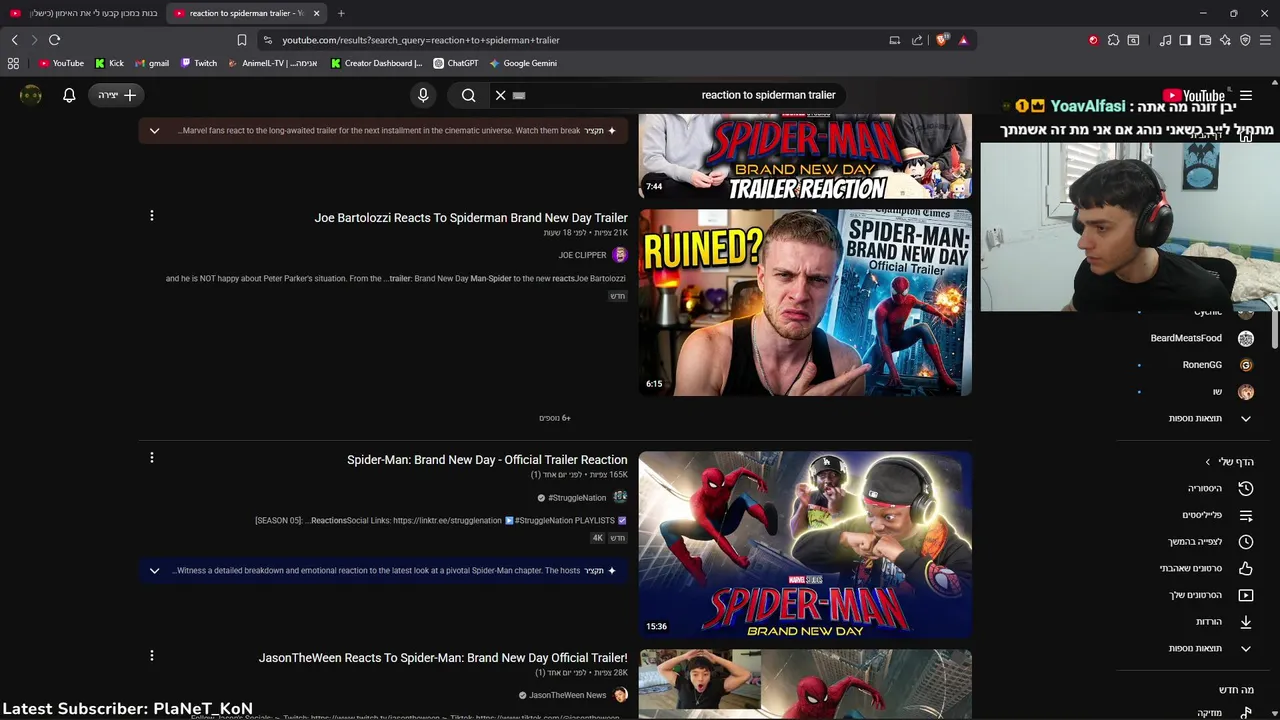Image resolution: width=1280 pixels, height=720 pixels.
Task: Reload the page with the browser refresh button
Action: click(54, 40)
